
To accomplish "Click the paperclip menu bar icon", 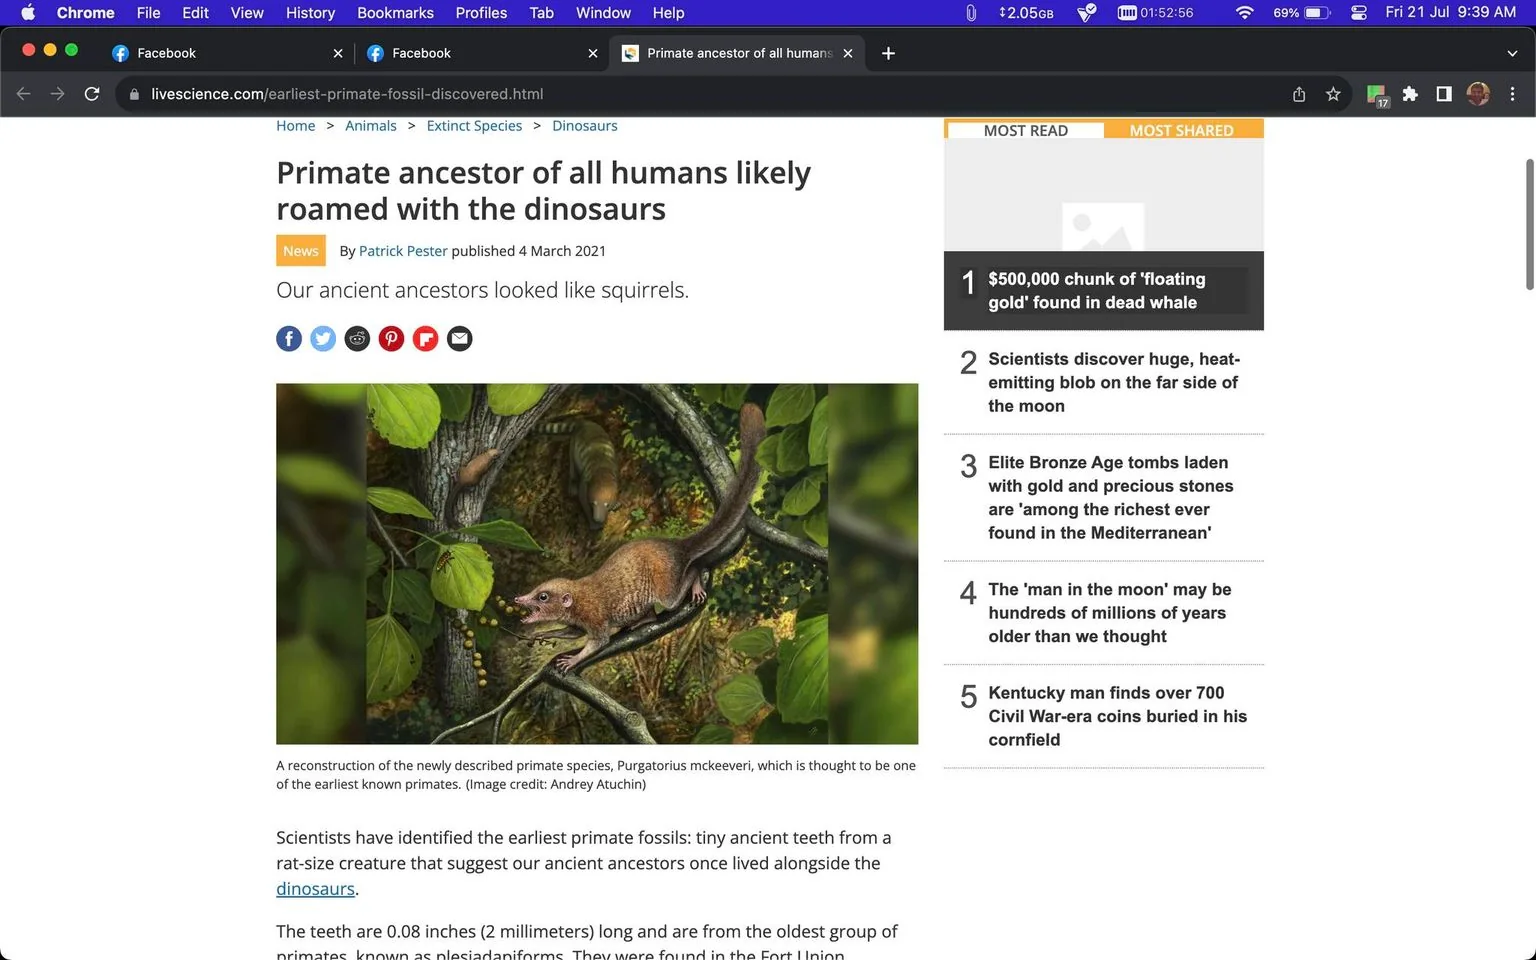I will click(x=970, y=13).
